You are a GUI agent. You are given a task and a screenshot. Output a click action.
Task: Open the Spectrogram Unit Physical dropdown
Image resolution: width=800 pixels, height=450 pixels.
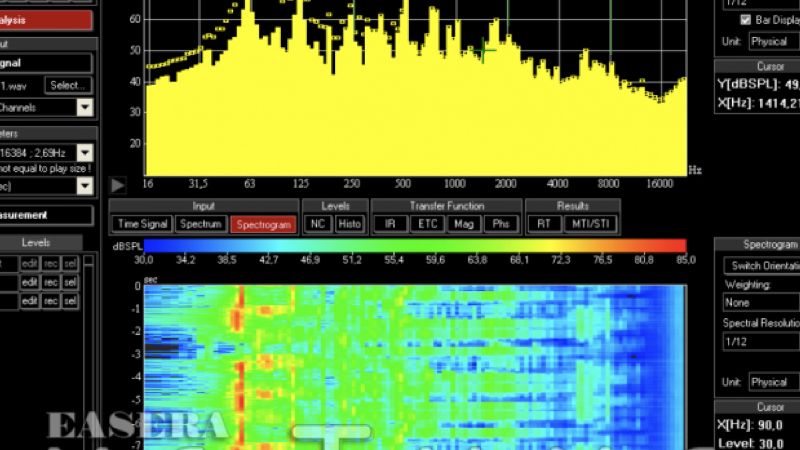tap(774, 382)
